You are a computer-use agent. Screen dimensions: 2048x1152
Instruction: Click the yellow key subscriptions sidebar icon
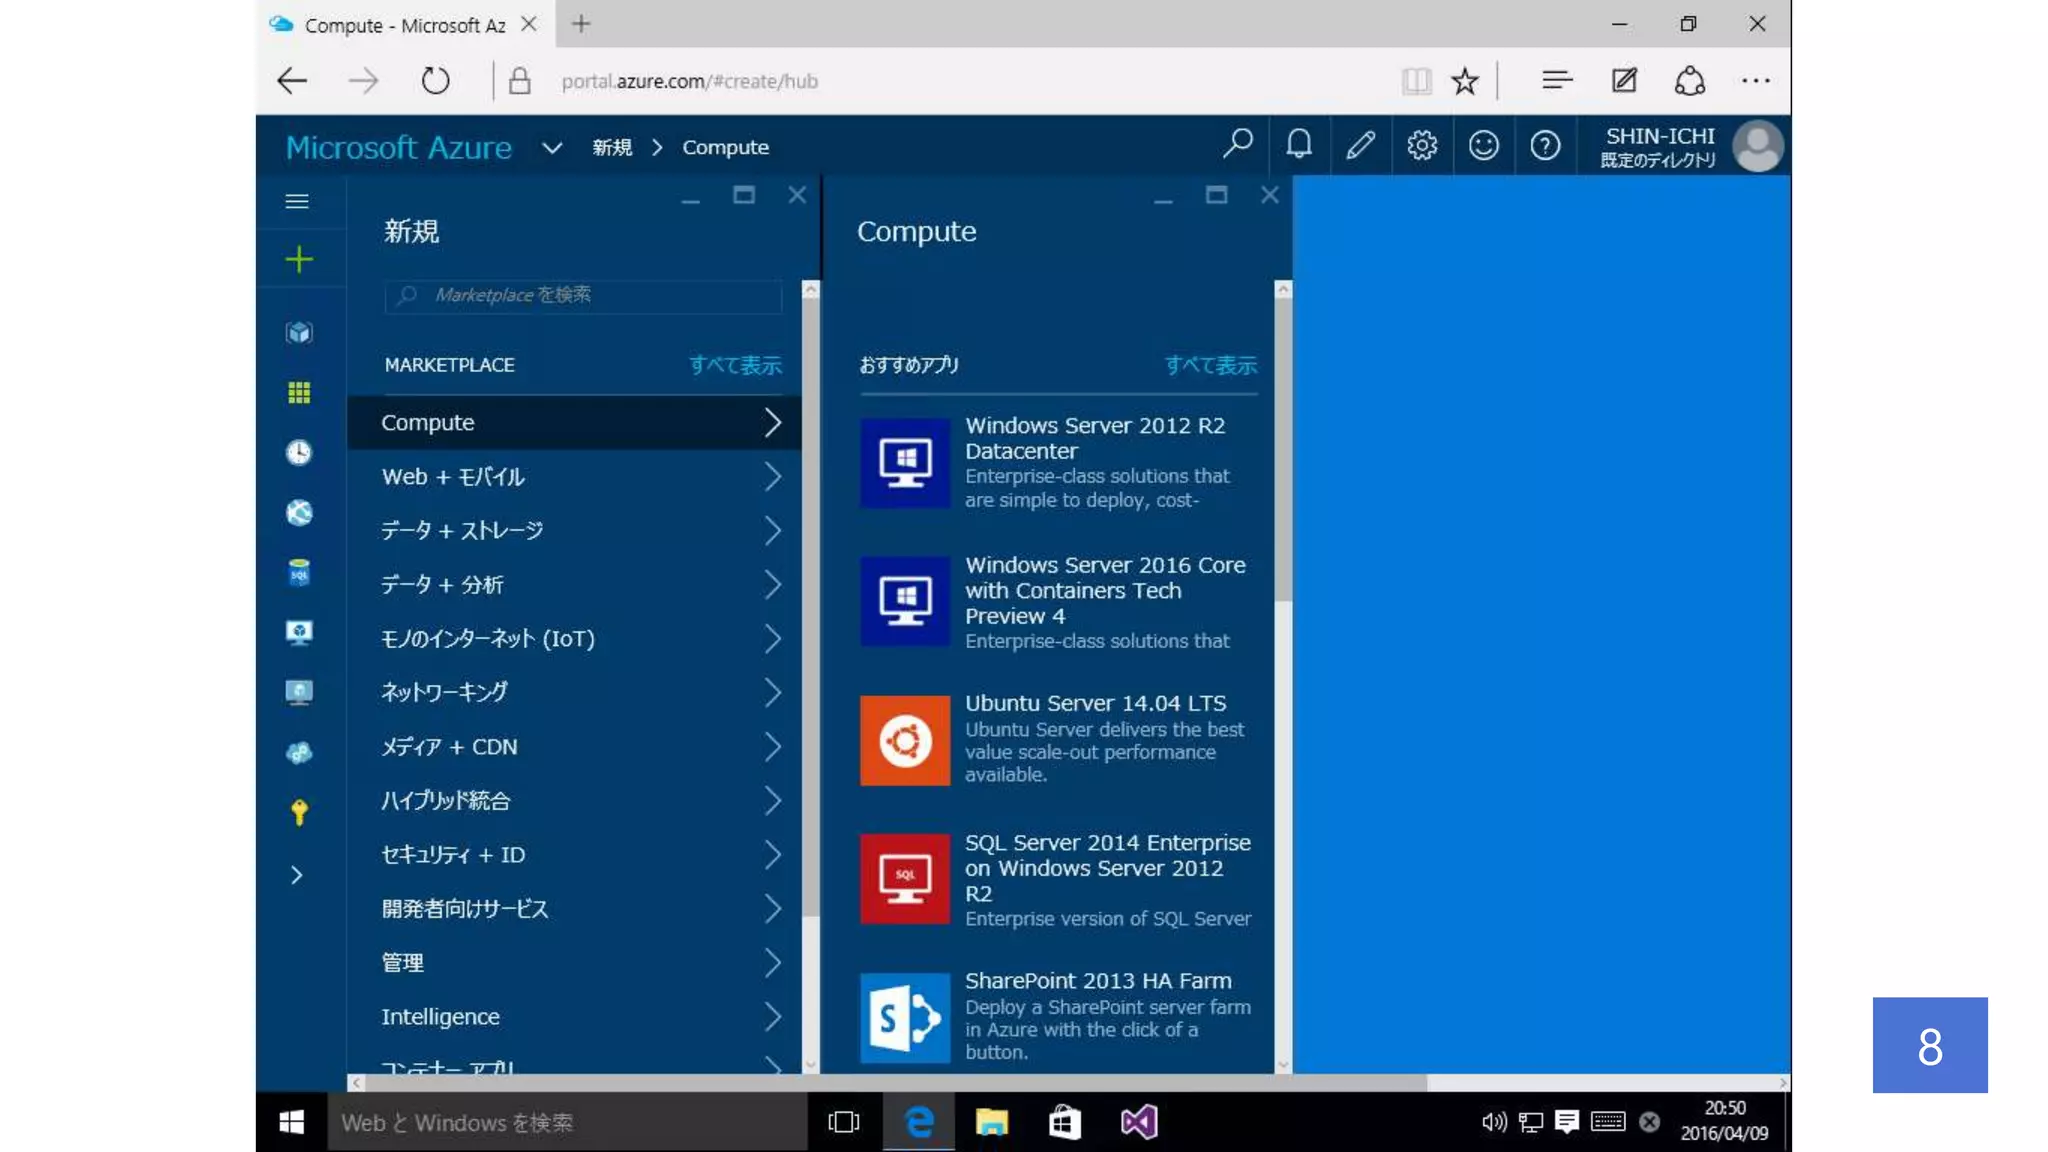[x=298, y=812]
